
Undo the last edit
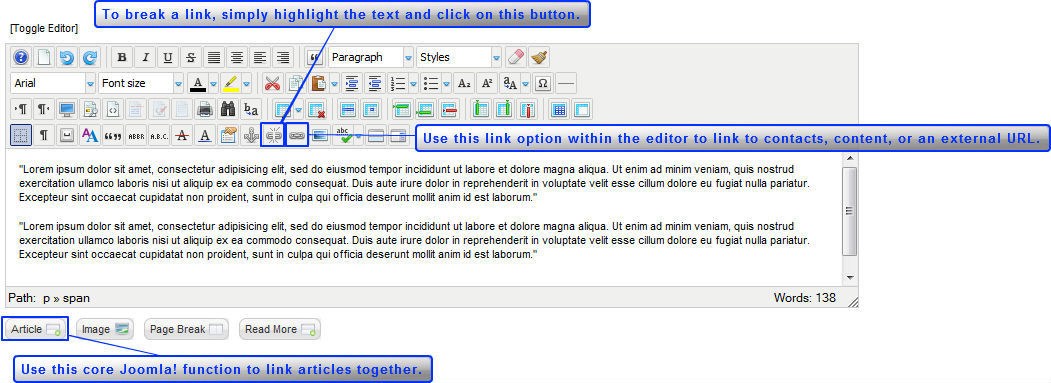pyautogui.click(x=66, y=57)
